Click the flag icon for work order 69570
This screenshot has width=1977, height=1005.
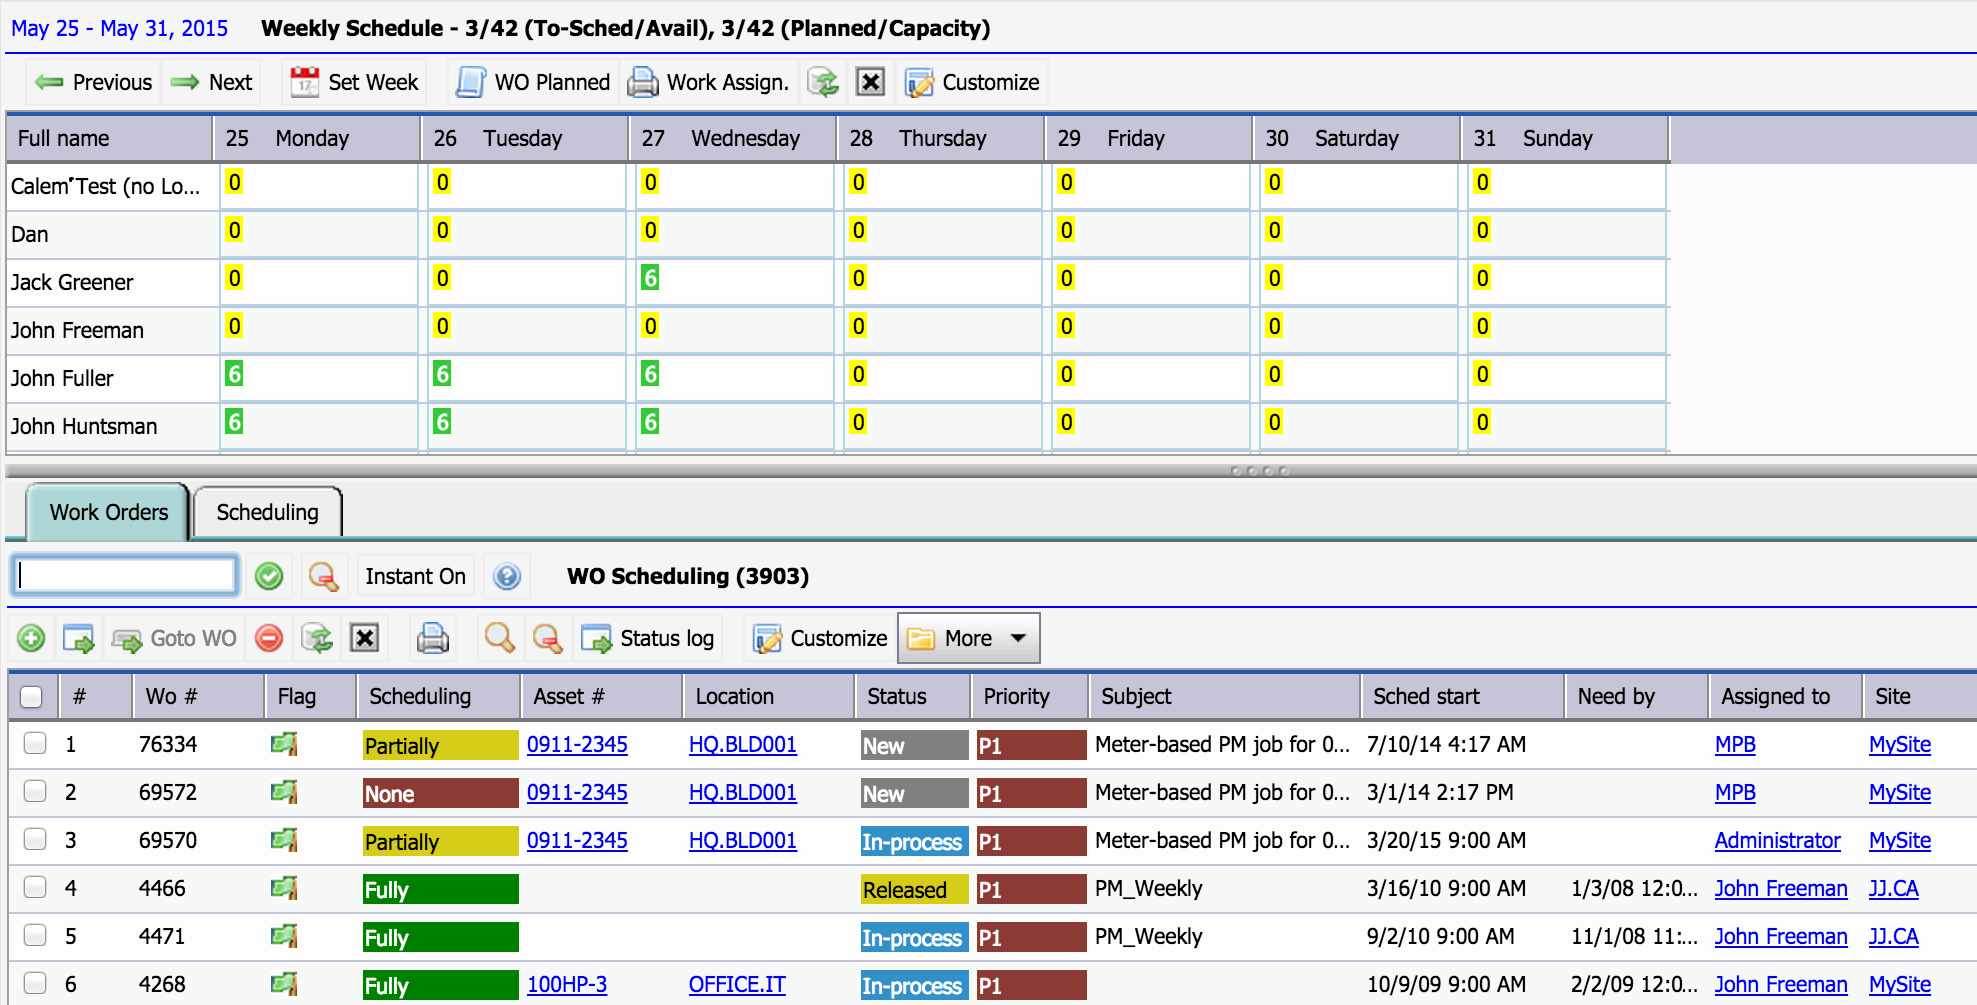pos(284,840)
